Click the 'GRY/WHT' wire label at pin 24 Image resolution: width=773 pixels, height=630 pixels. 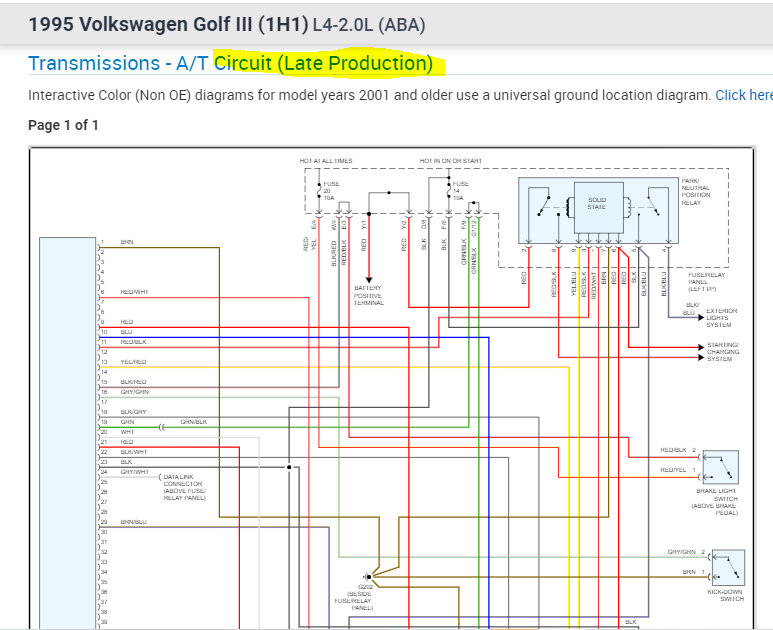tap(134, 472)
